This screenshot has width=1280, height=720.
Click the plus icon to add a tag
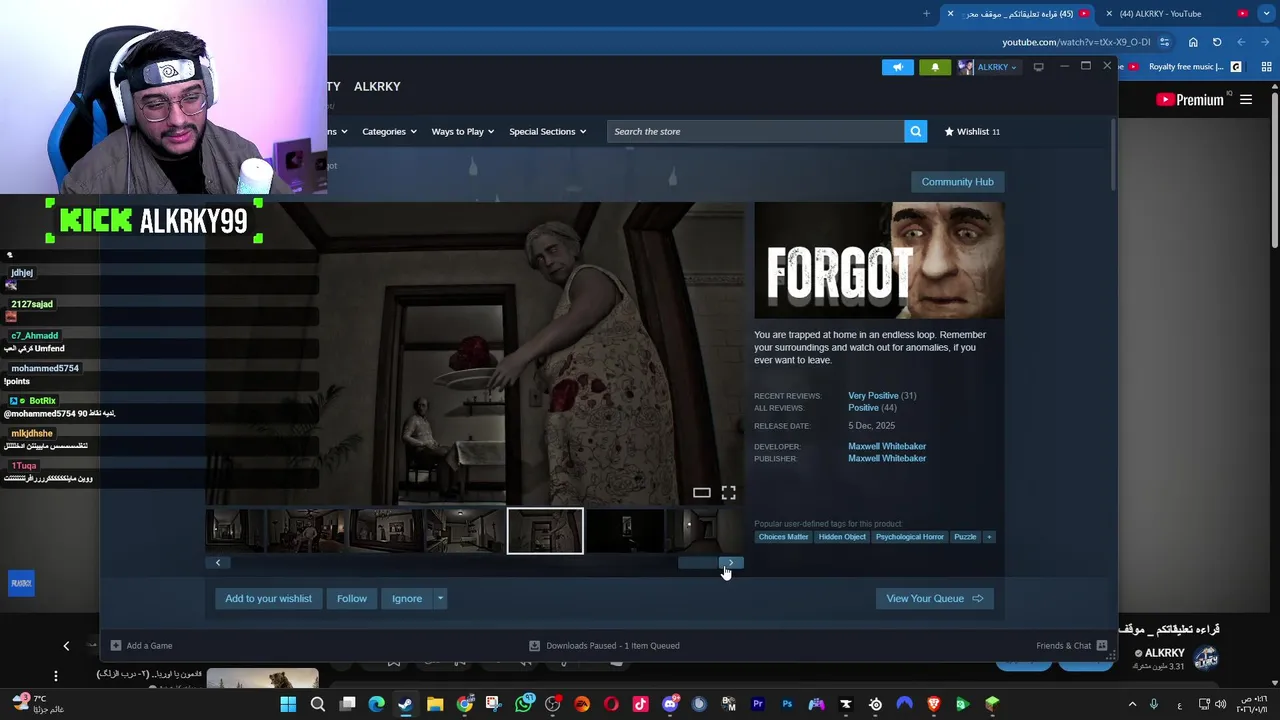click(x=989, y=537)
